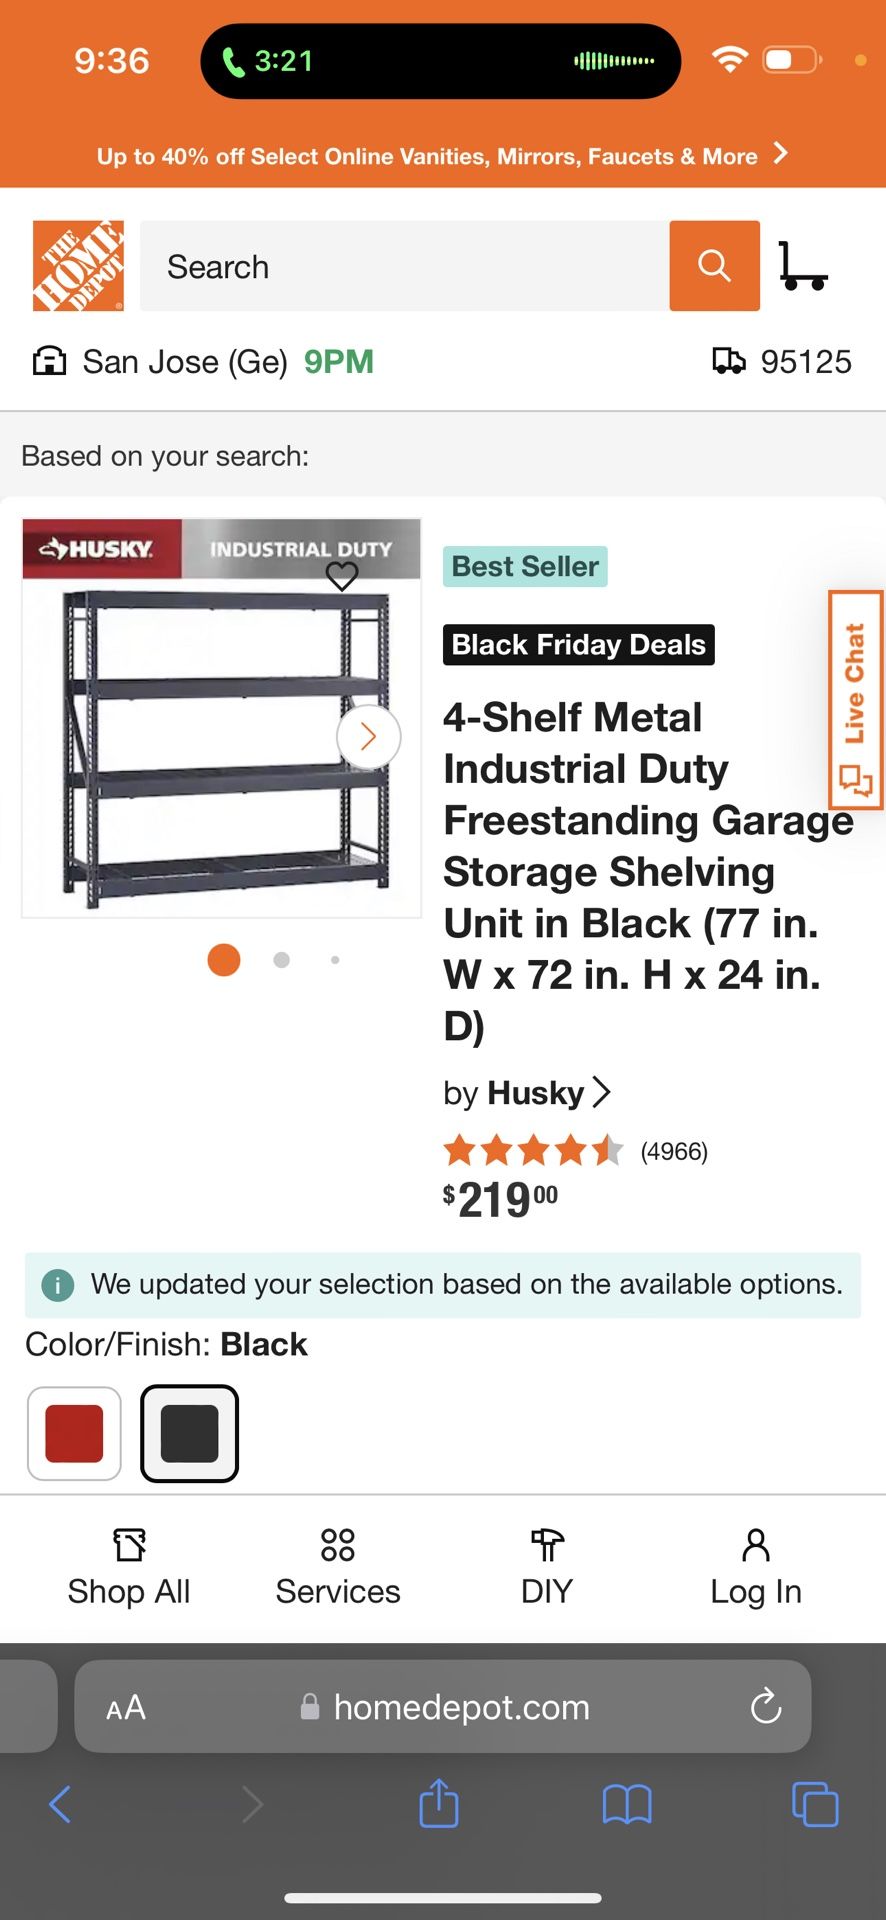886x1920 pixels.
Task: Tap the search magnifier icon
Action: click(x=714, y=266)
